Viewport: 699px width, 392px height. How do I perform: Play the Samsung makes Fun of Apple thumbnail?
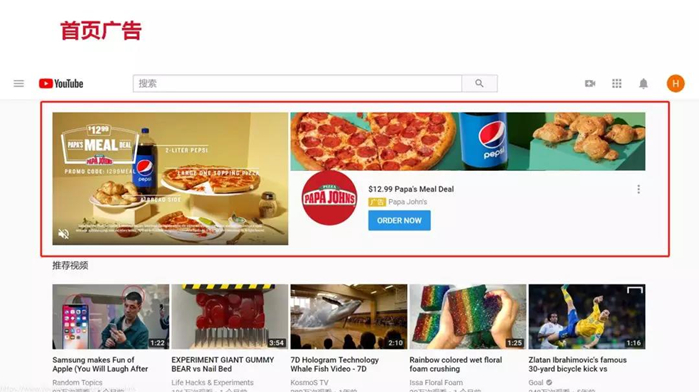click(111, 317)
